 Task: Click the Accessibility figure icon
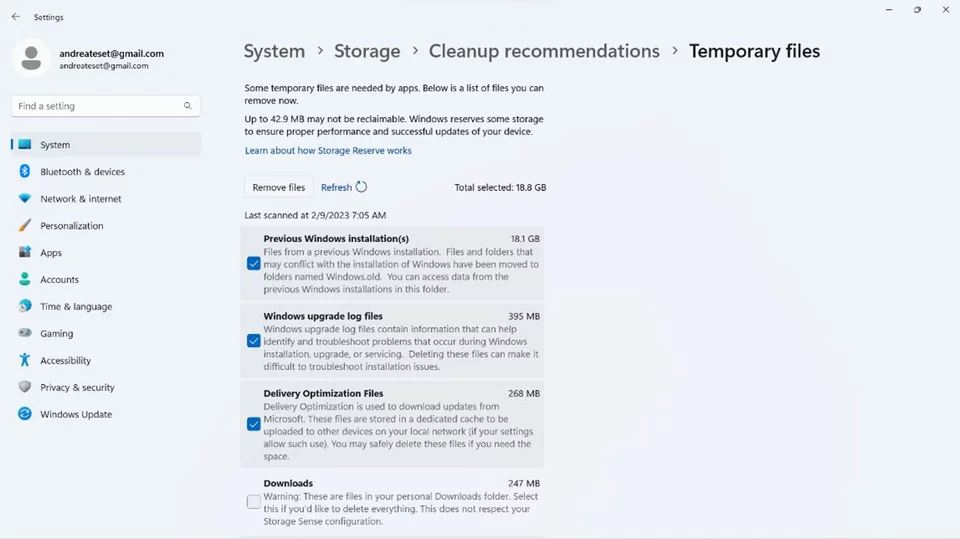coord(24,360)
